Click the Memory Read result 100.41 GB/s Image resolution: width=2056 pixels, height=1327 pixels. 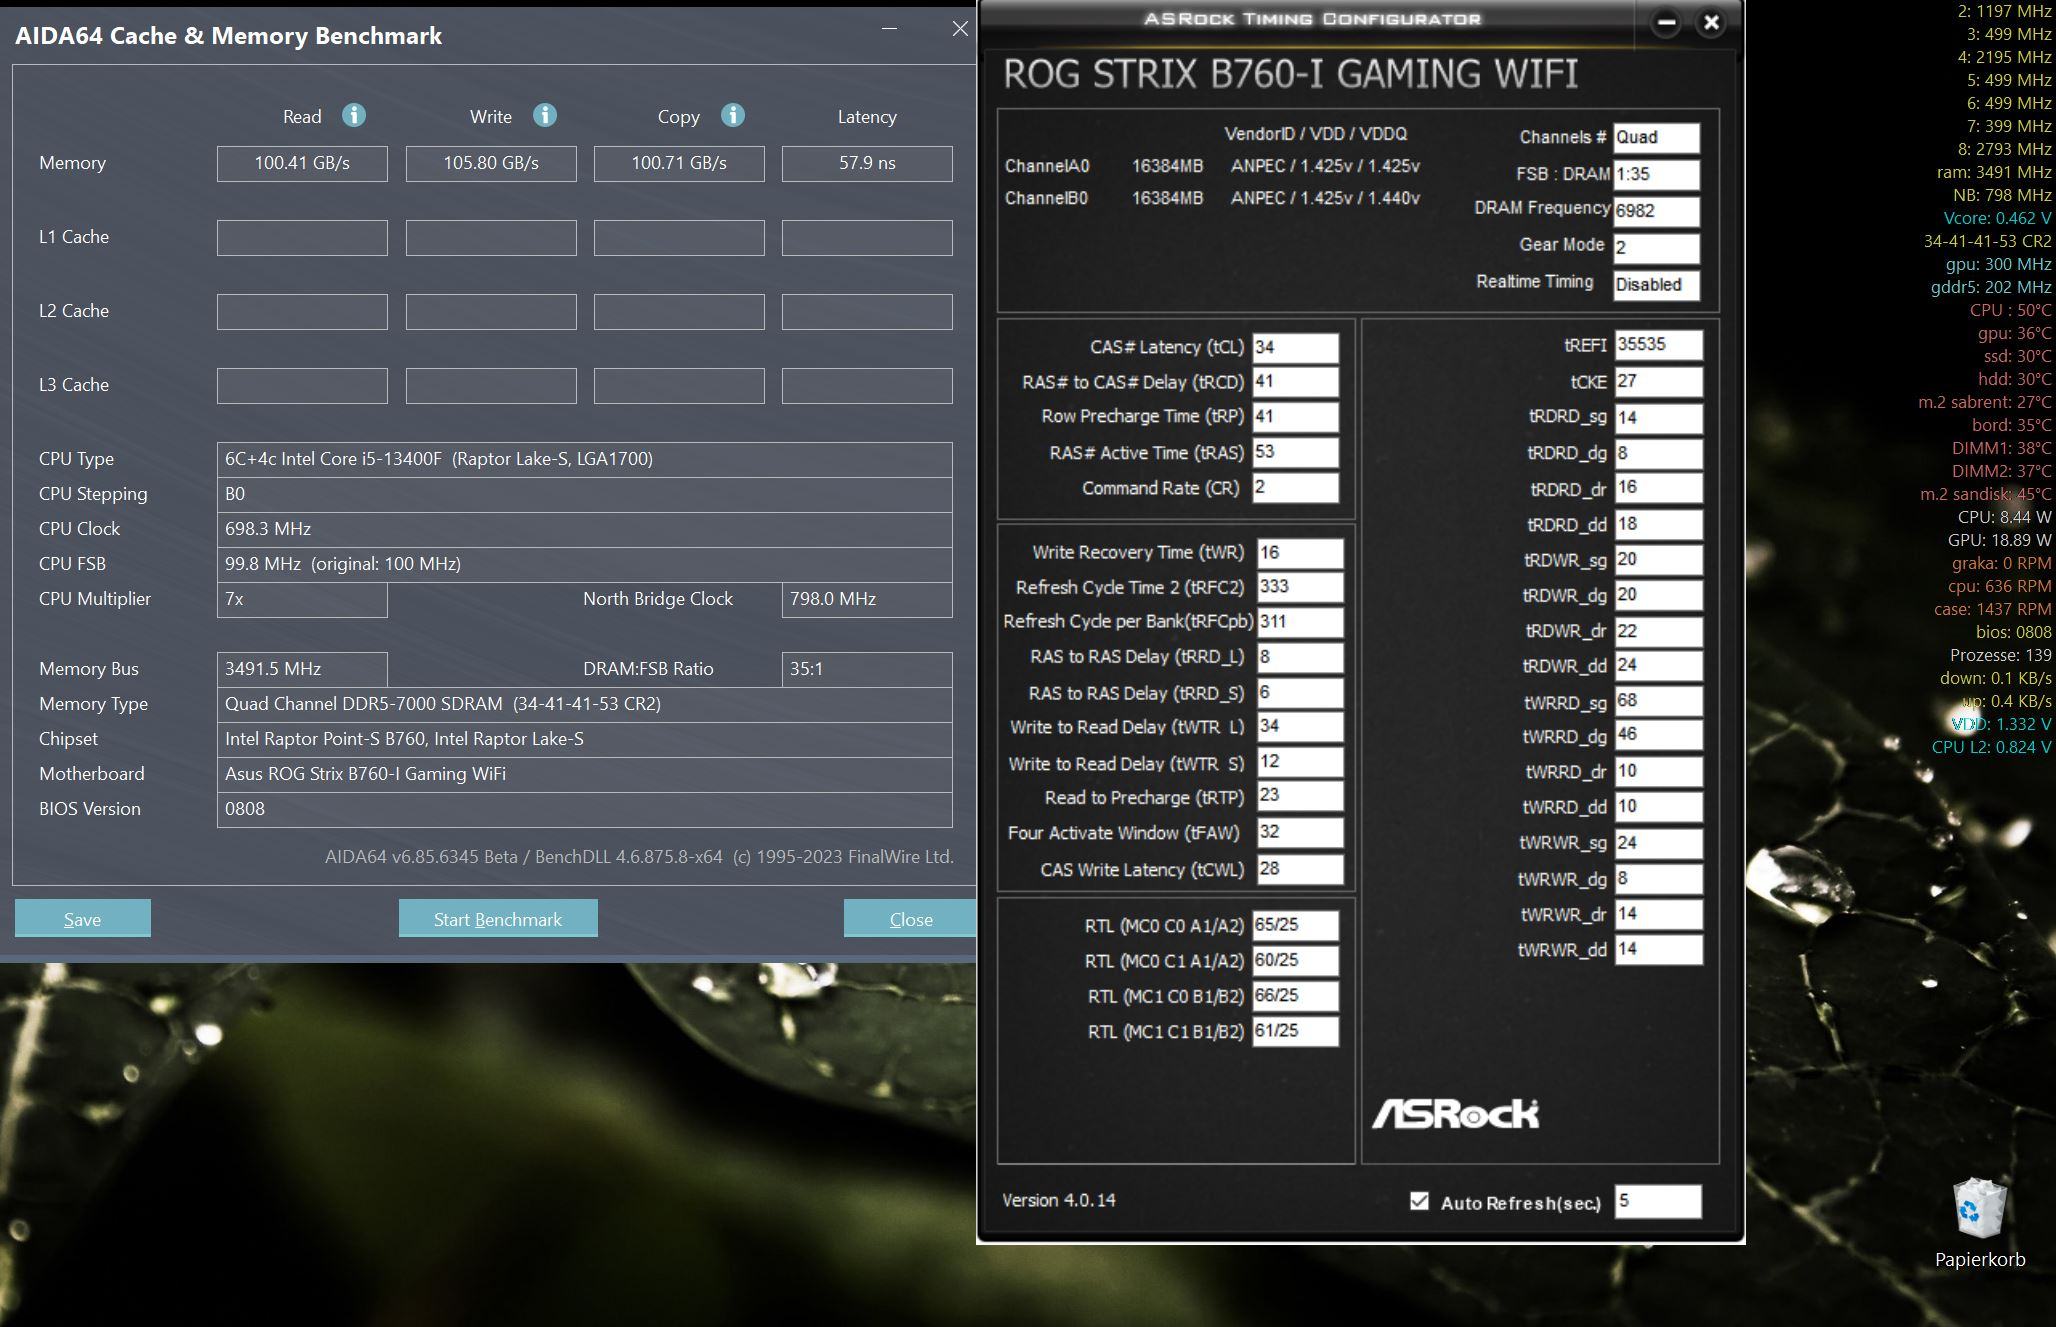click(x=302, y=163)
